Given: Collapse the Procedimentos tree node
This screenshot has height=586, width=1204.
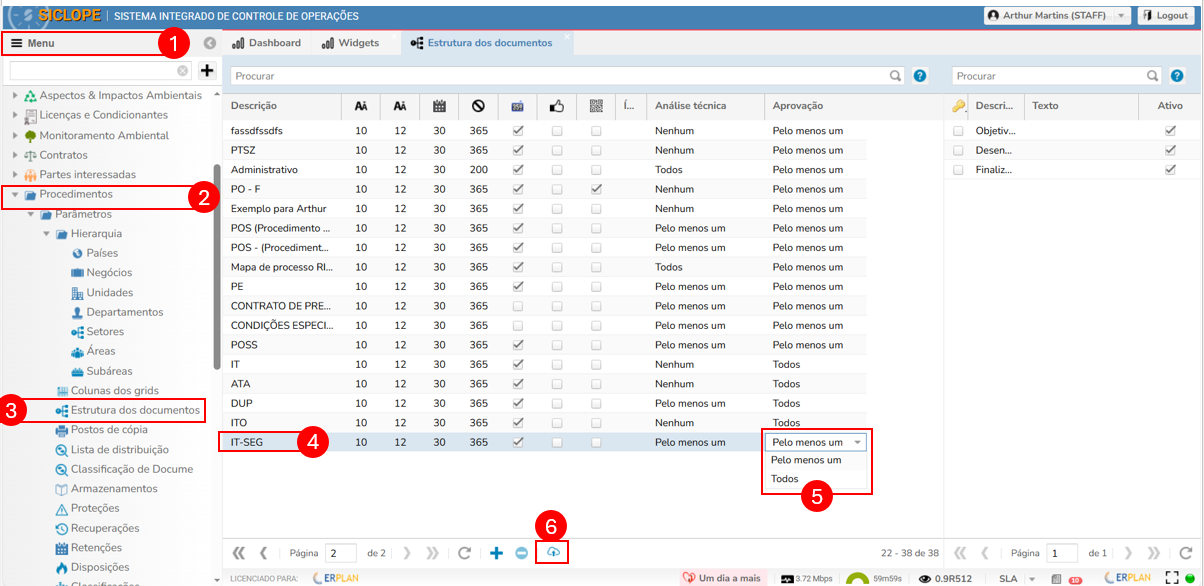Looking at the screenshot, I should (x=16, y=194).
